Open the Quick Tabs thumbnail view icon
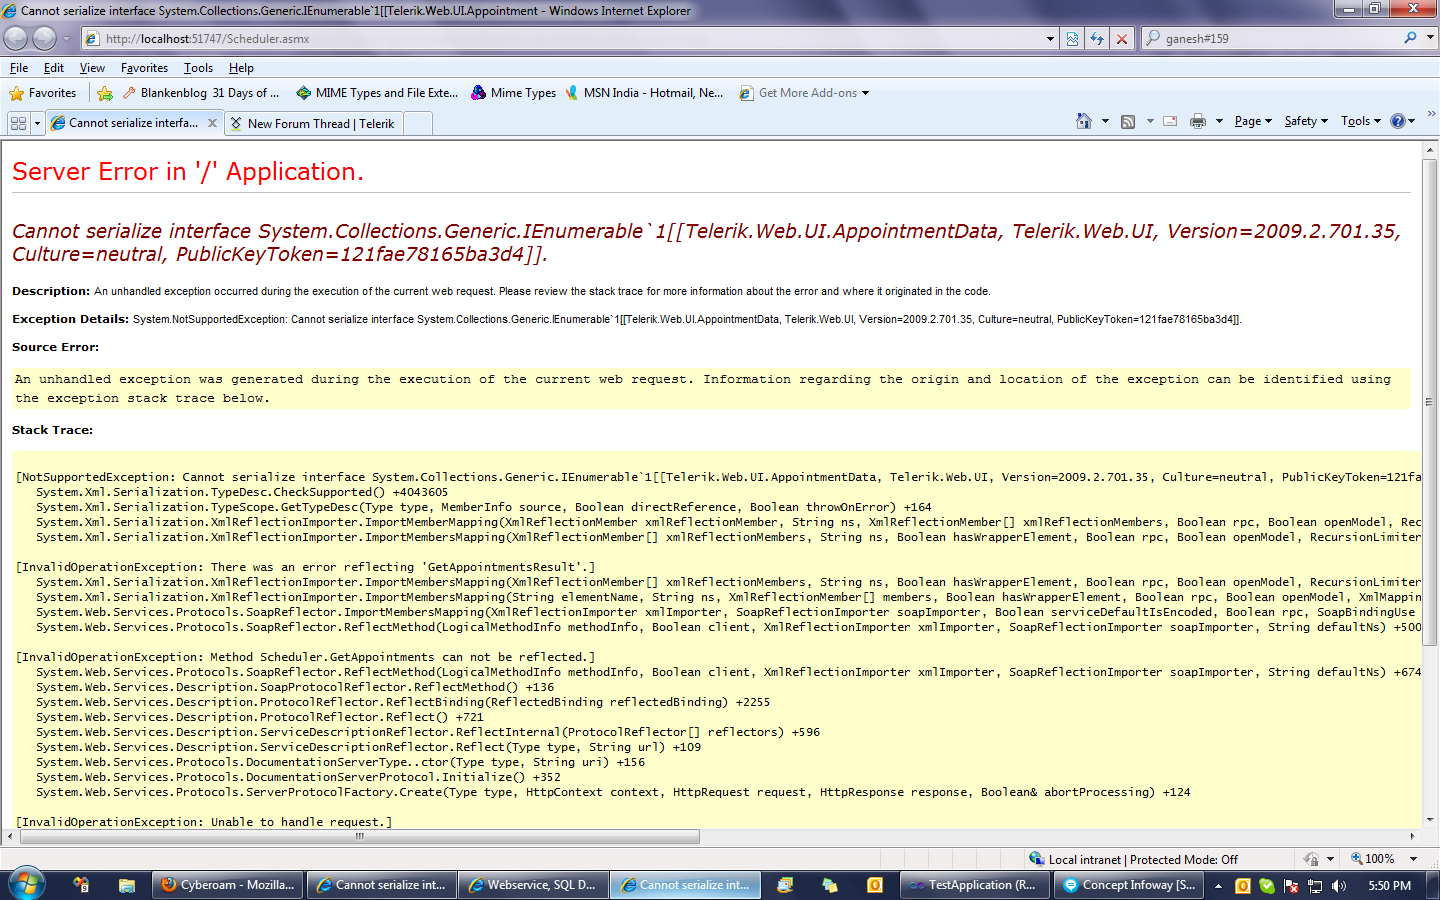 click(x=18, y=123)
